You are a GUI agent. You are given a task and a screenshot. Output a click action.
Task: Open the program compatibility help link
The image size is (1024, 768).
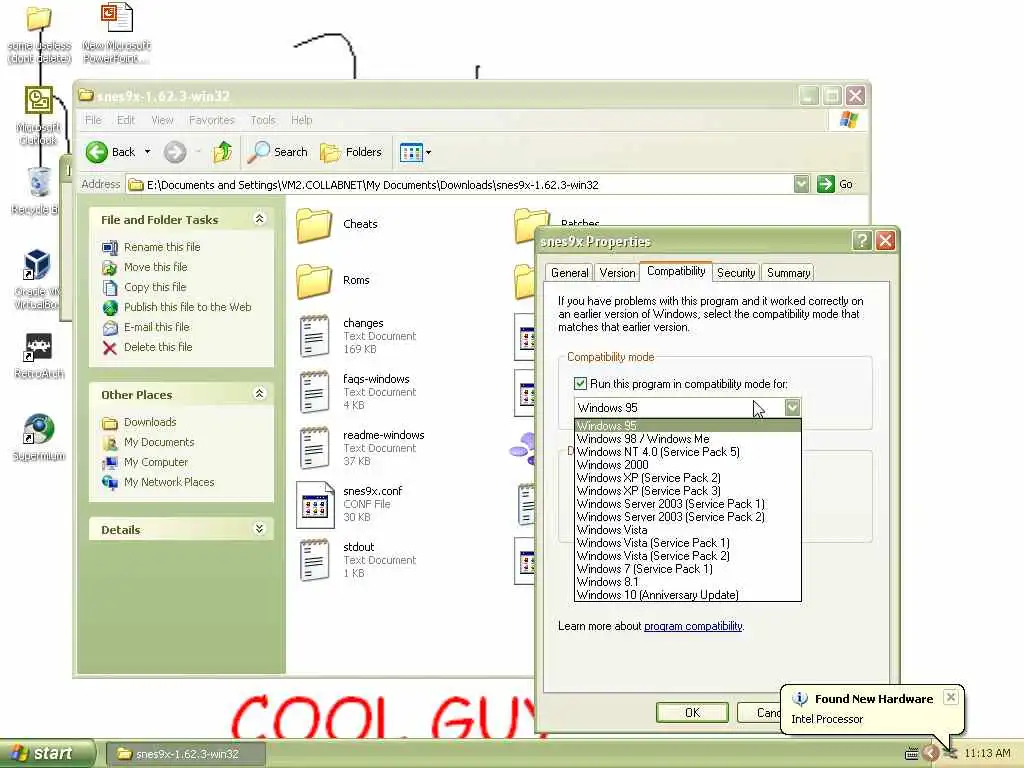[x=693, y=626]
